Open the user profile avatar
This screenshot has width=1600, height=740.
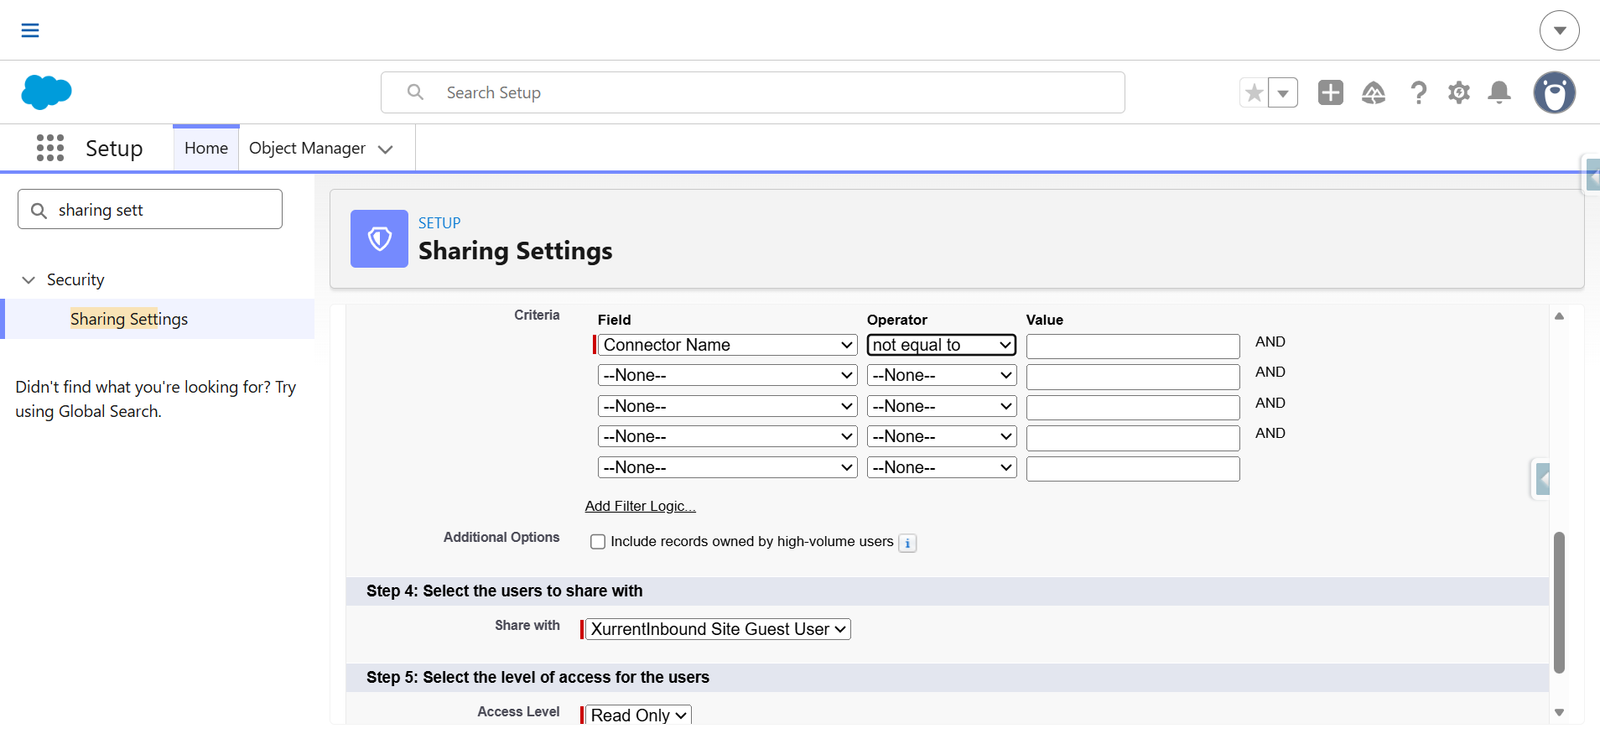pyautogui.click(x=1555, y=92)
